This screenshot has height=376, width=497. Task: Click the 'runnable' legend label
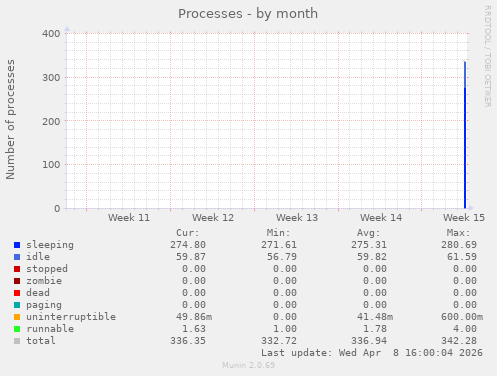click(50, 329)
